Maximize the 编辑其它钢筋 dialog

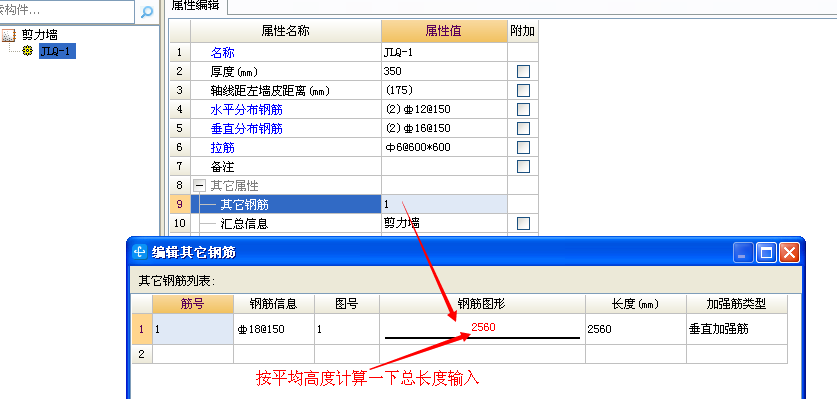coord(766,252)
